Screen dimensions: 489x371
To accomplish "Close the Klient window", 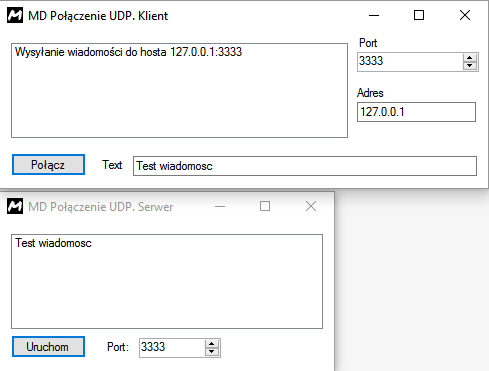I will [x=465, y=15].
